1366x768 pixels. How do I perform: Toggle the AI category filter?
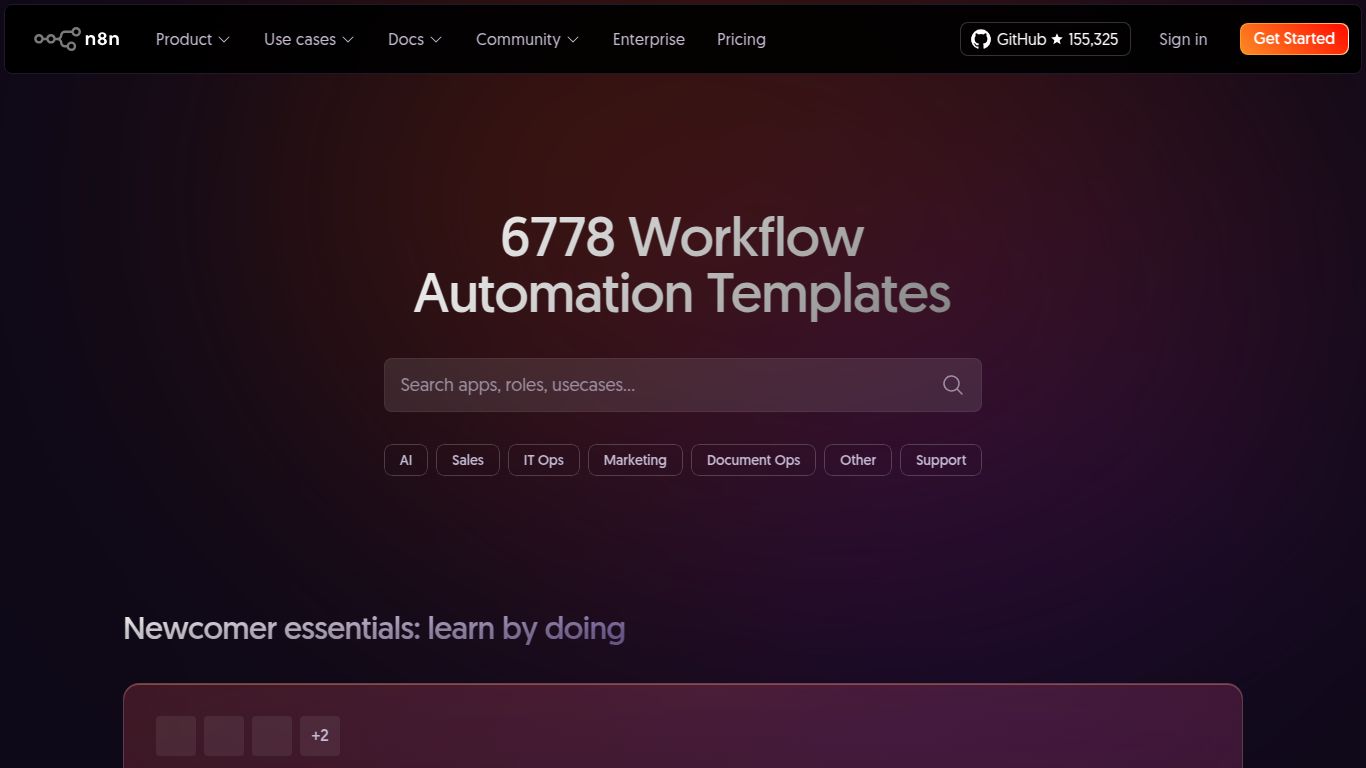coord(405,460)
